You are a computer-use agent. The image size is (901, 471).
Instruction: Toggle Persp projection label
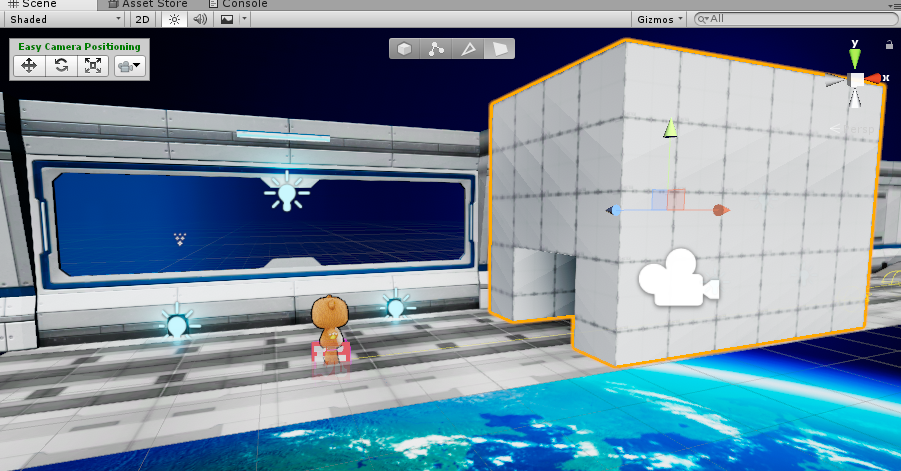click(853, 129)
